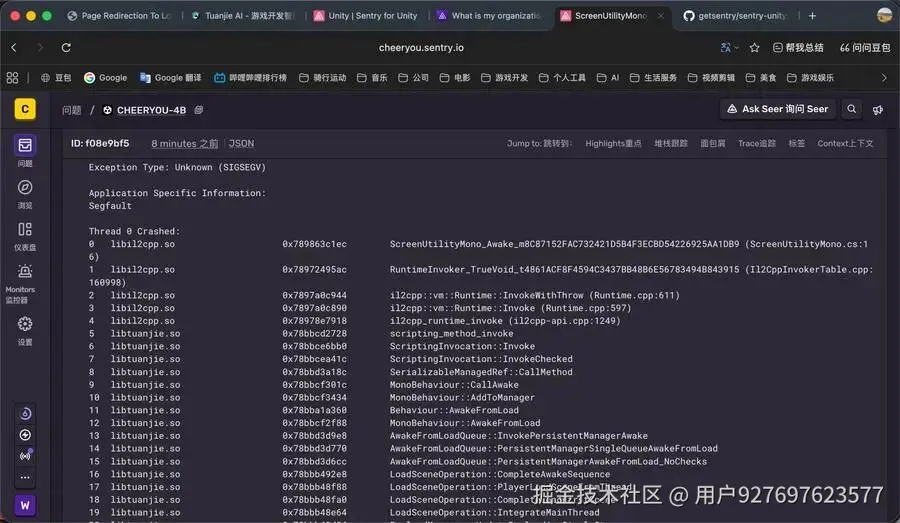Open the broadcast signal icon in sidebar
The image size is (900, 523).
(25, 456)
